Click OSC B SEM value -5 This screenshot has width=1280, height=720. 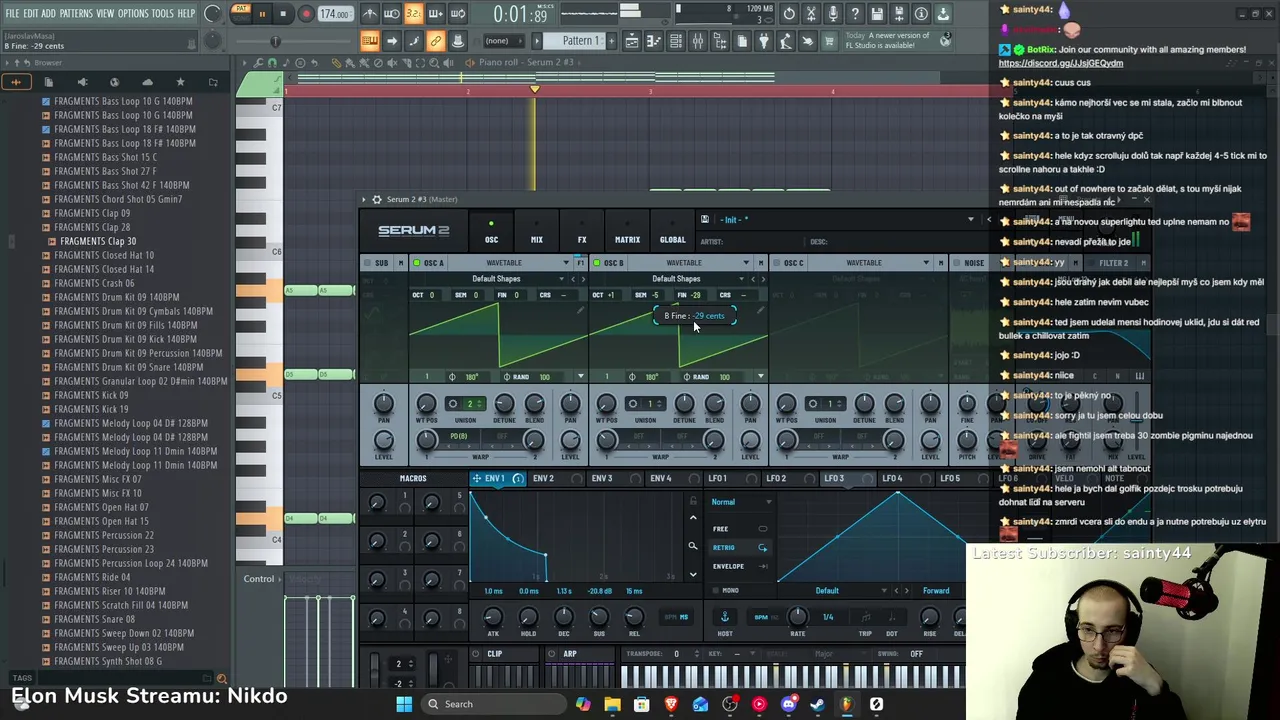tap(656, 295)
